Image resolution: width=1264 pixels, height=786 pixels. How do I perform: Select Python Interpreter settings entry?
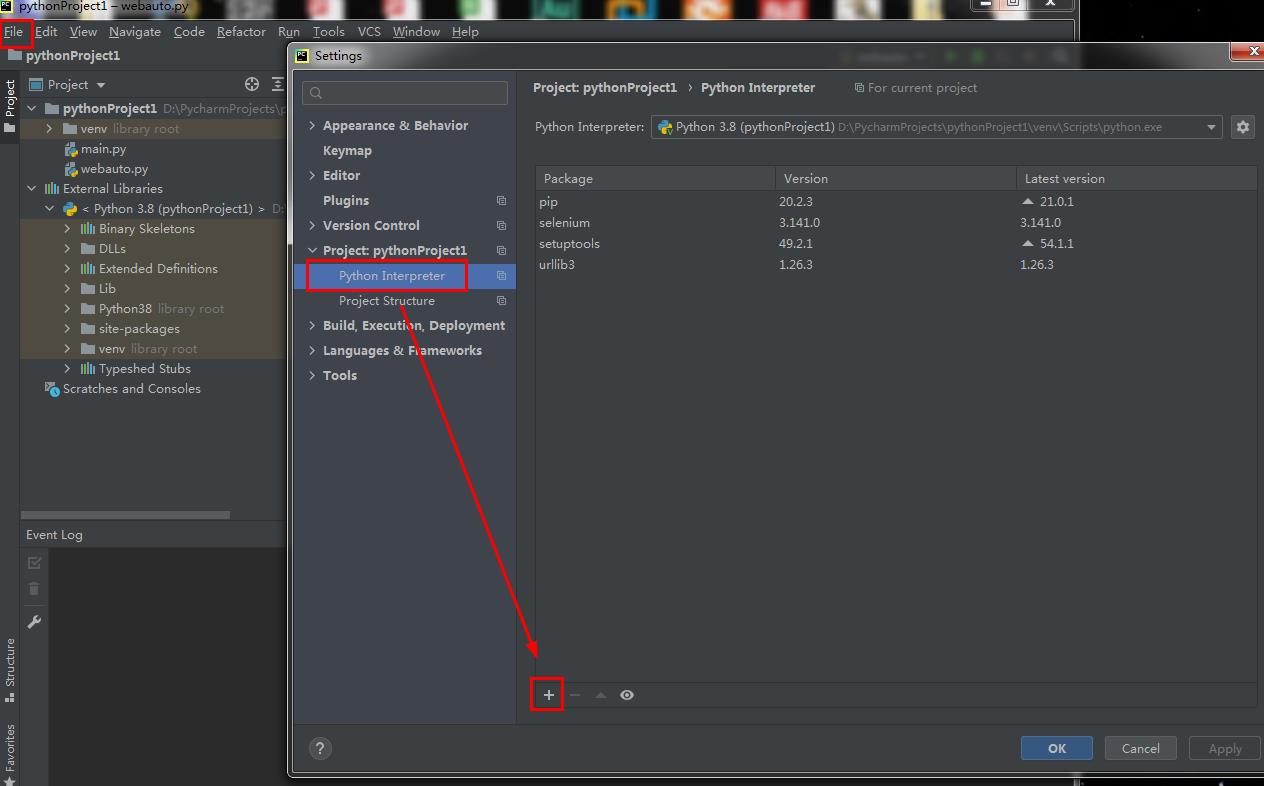[392, 275]
